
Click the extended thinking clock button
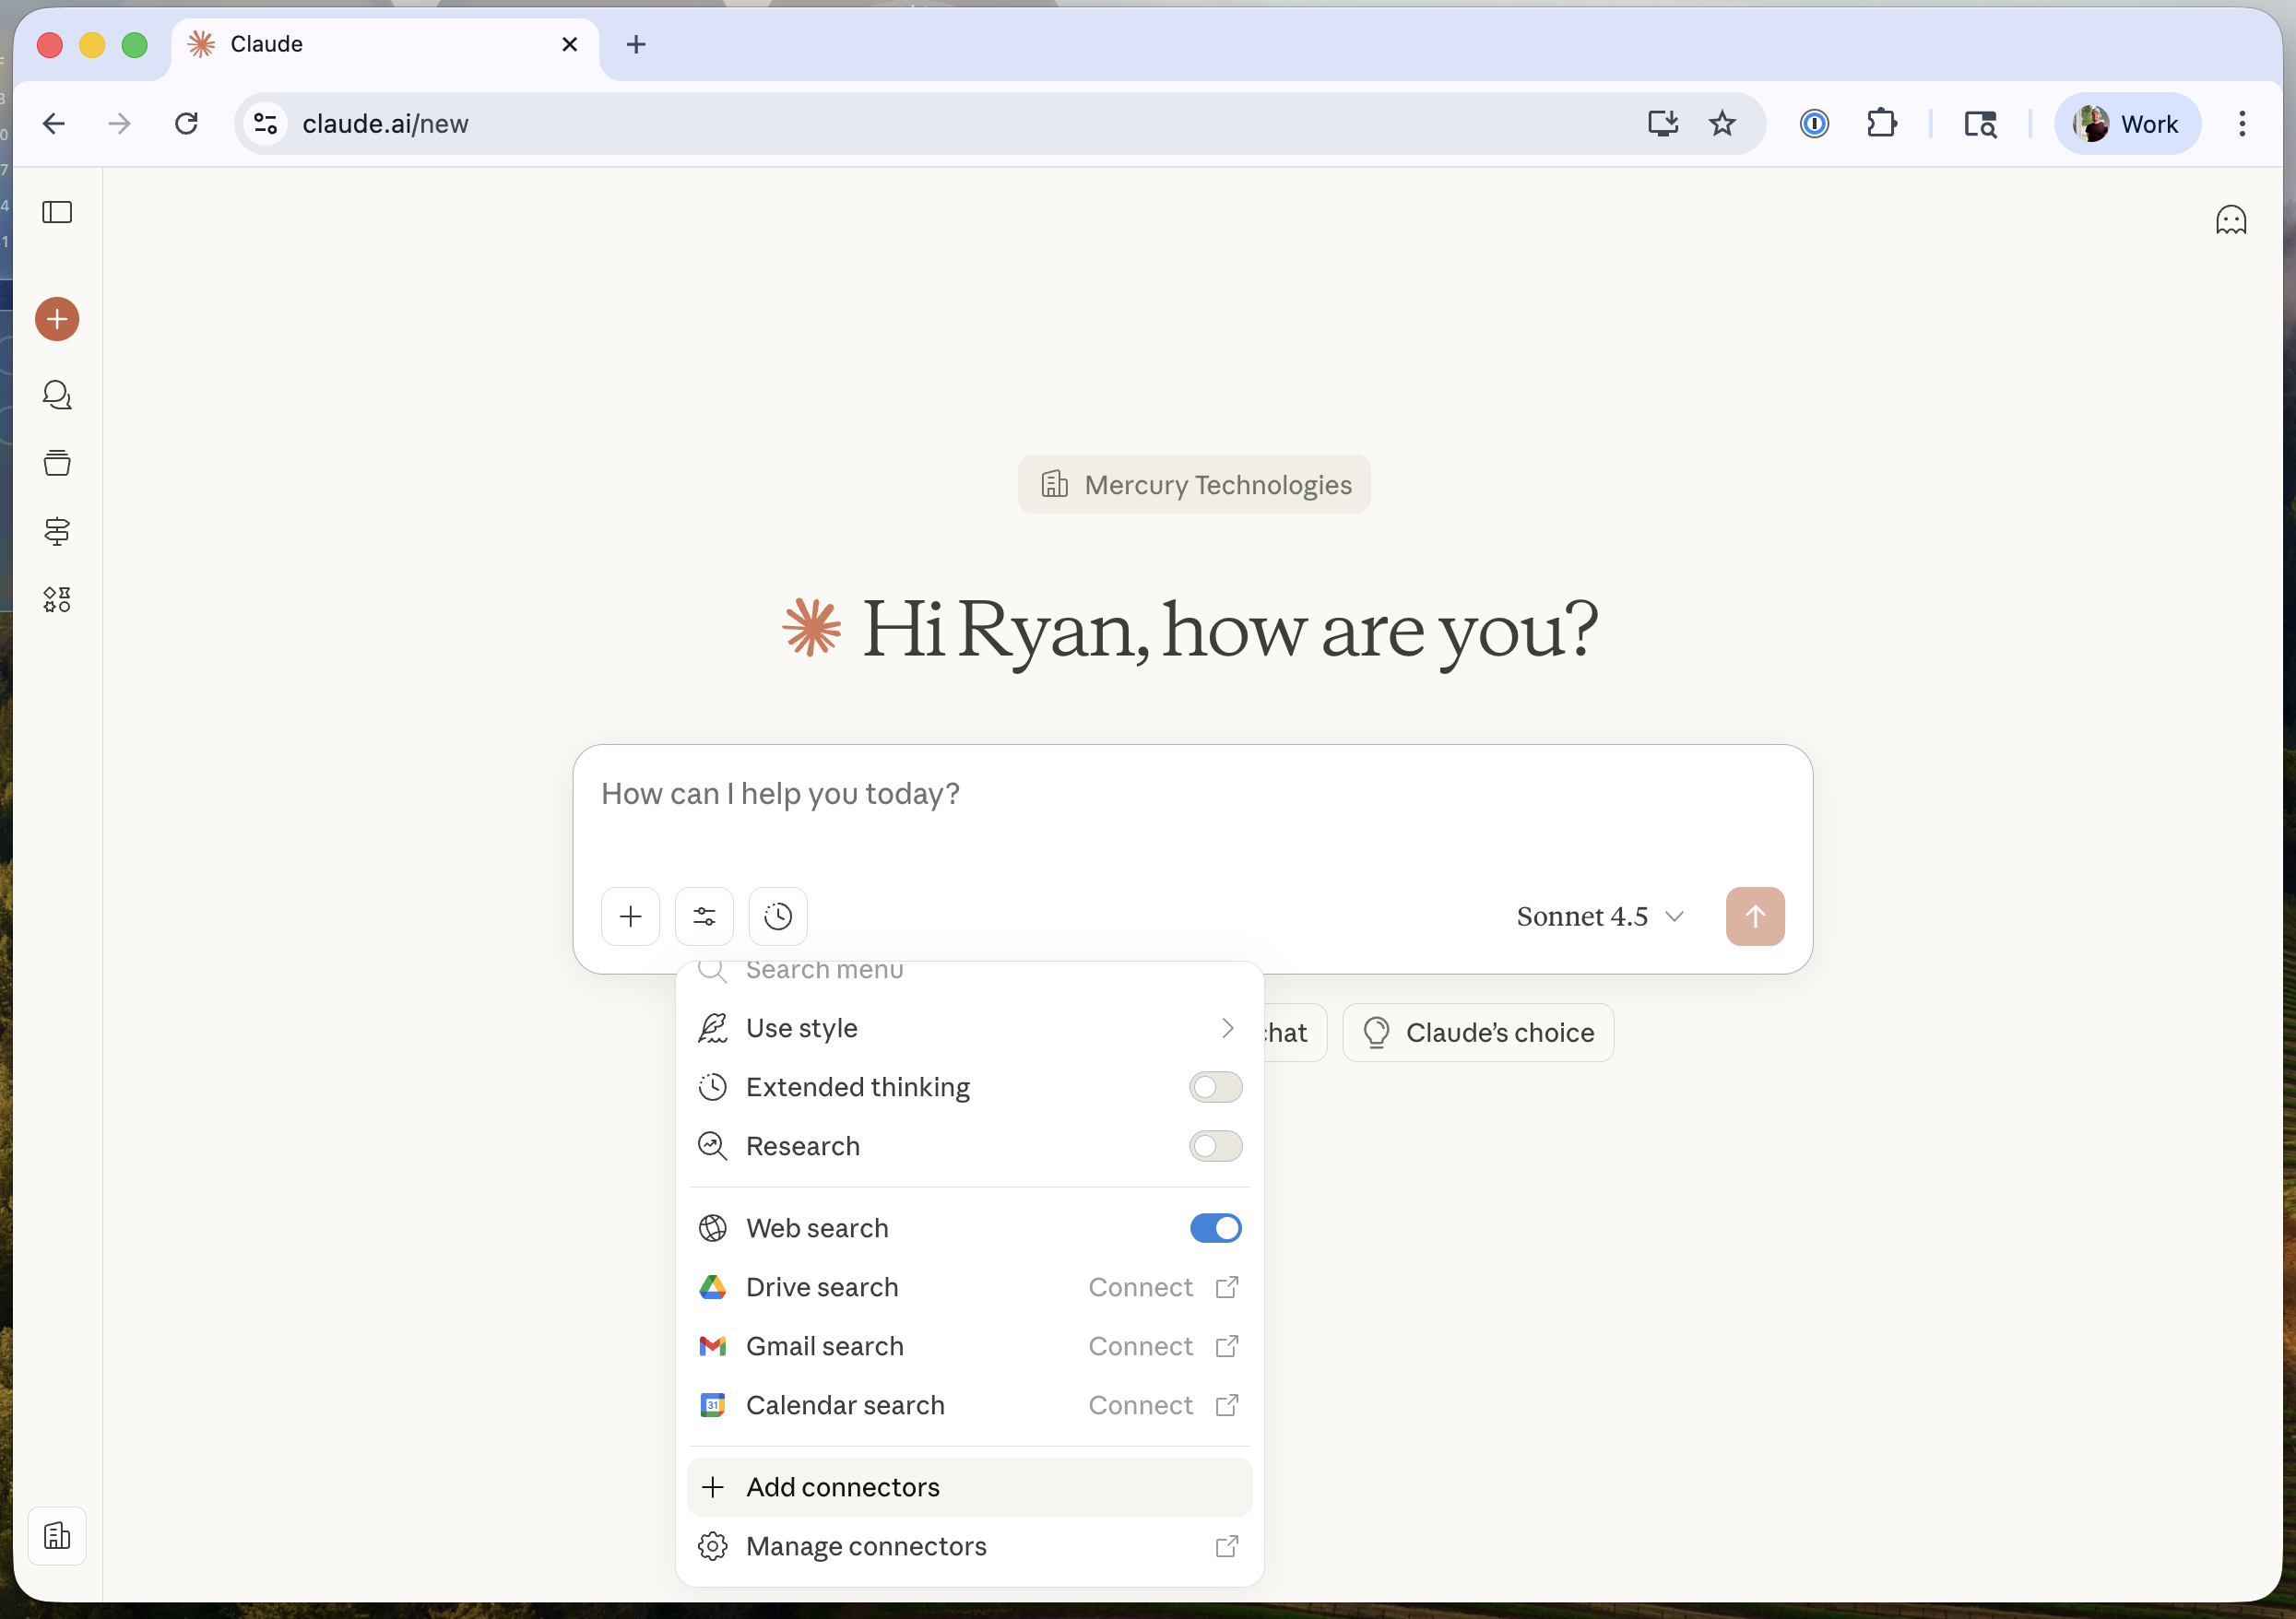[x=778, y=916]
